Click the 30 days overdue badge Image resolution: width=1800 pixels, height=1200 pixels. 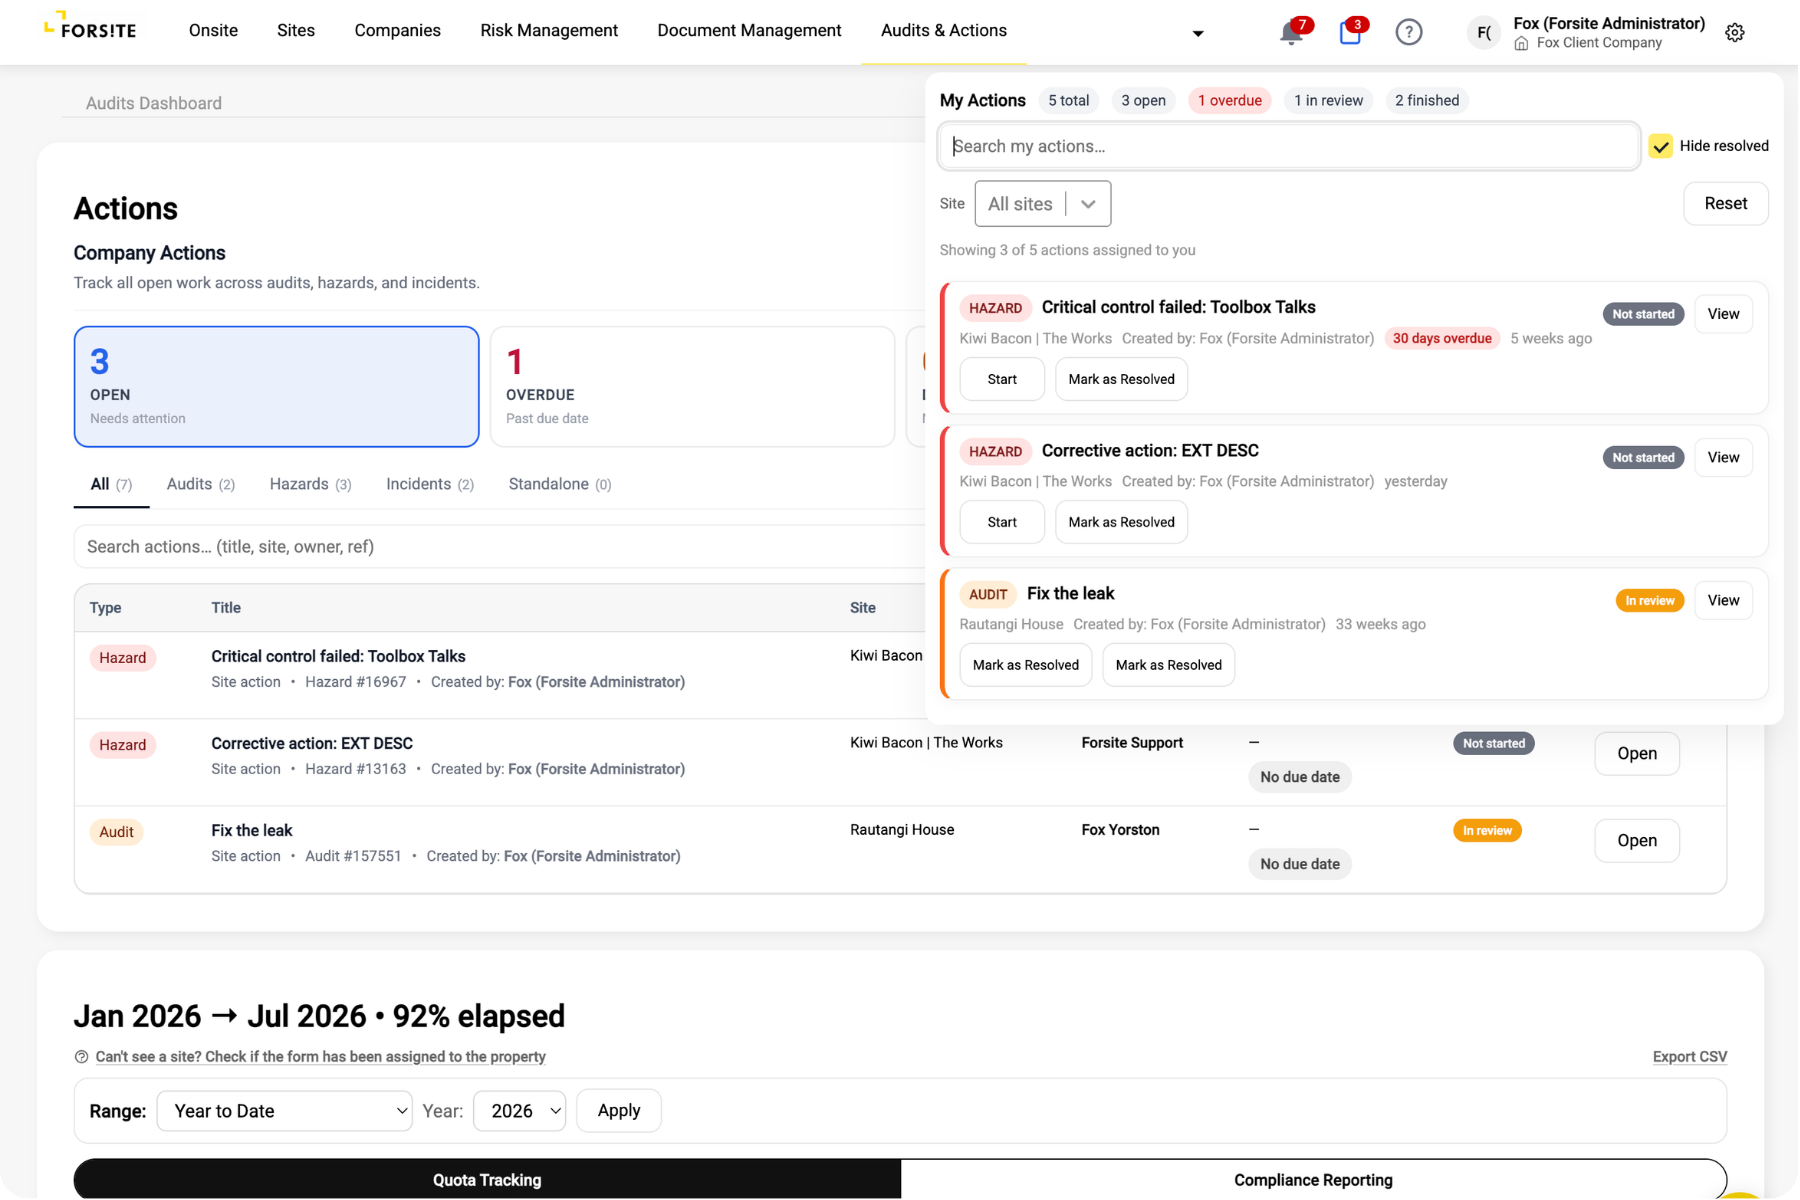click(x=1441, y=339)
